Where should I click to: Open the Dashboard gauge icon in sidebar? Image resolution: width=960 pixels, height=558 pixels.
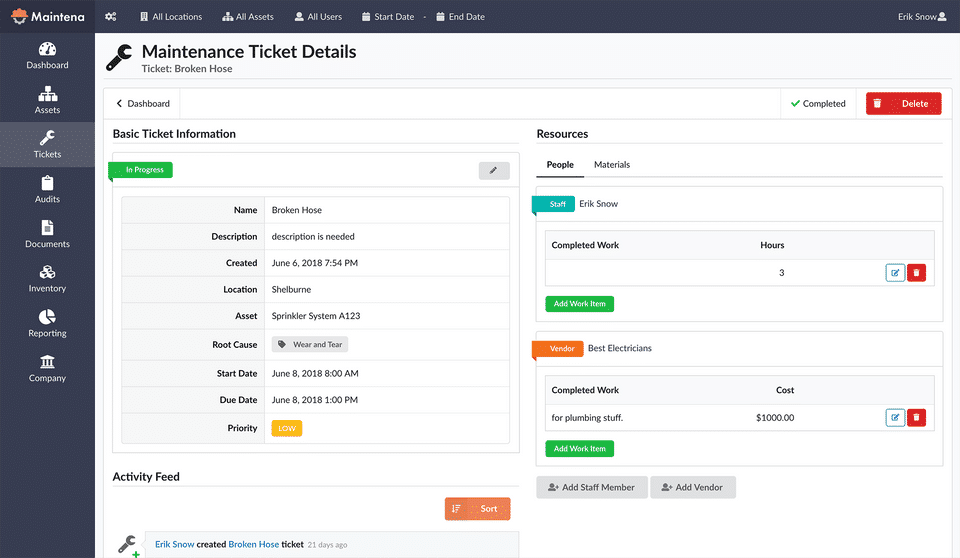(x=47, y=49)
